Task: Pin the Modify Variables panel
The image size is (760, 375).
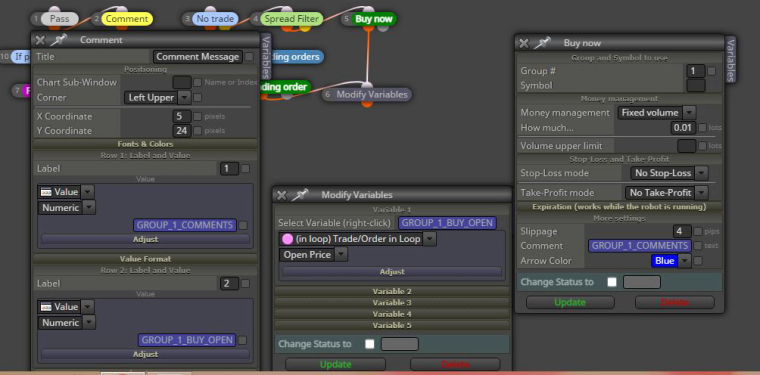Action: click(300, 195)
